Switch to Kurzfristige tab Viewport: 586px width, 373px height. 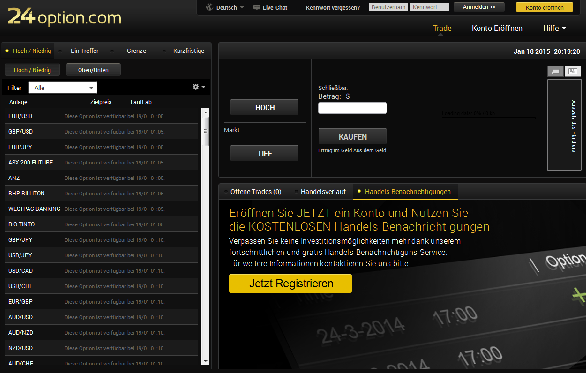point(188,51)
